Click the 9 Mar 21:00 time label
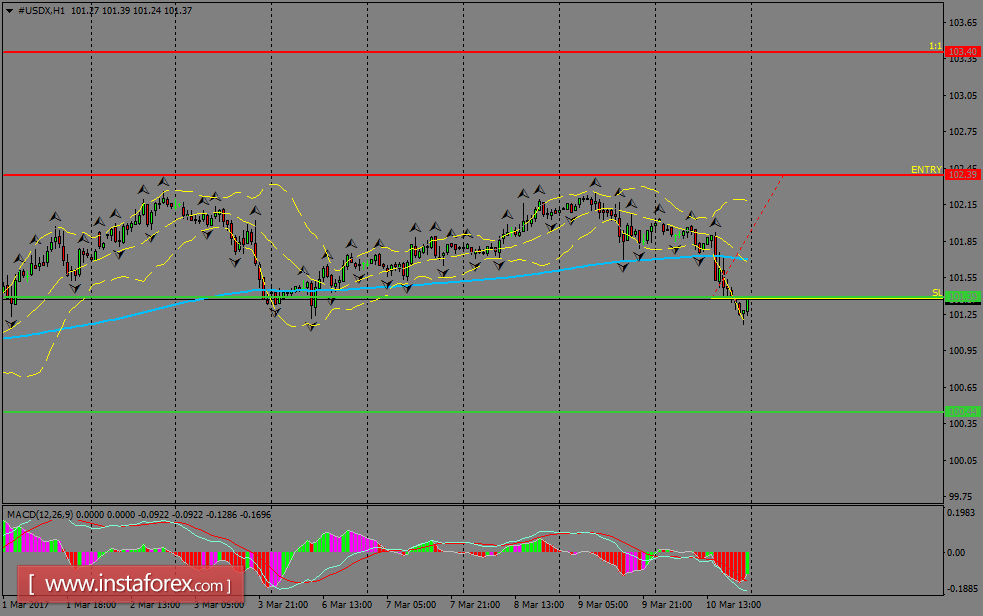Viewport: 983px width, 616px height. click(x=666, y=605)
